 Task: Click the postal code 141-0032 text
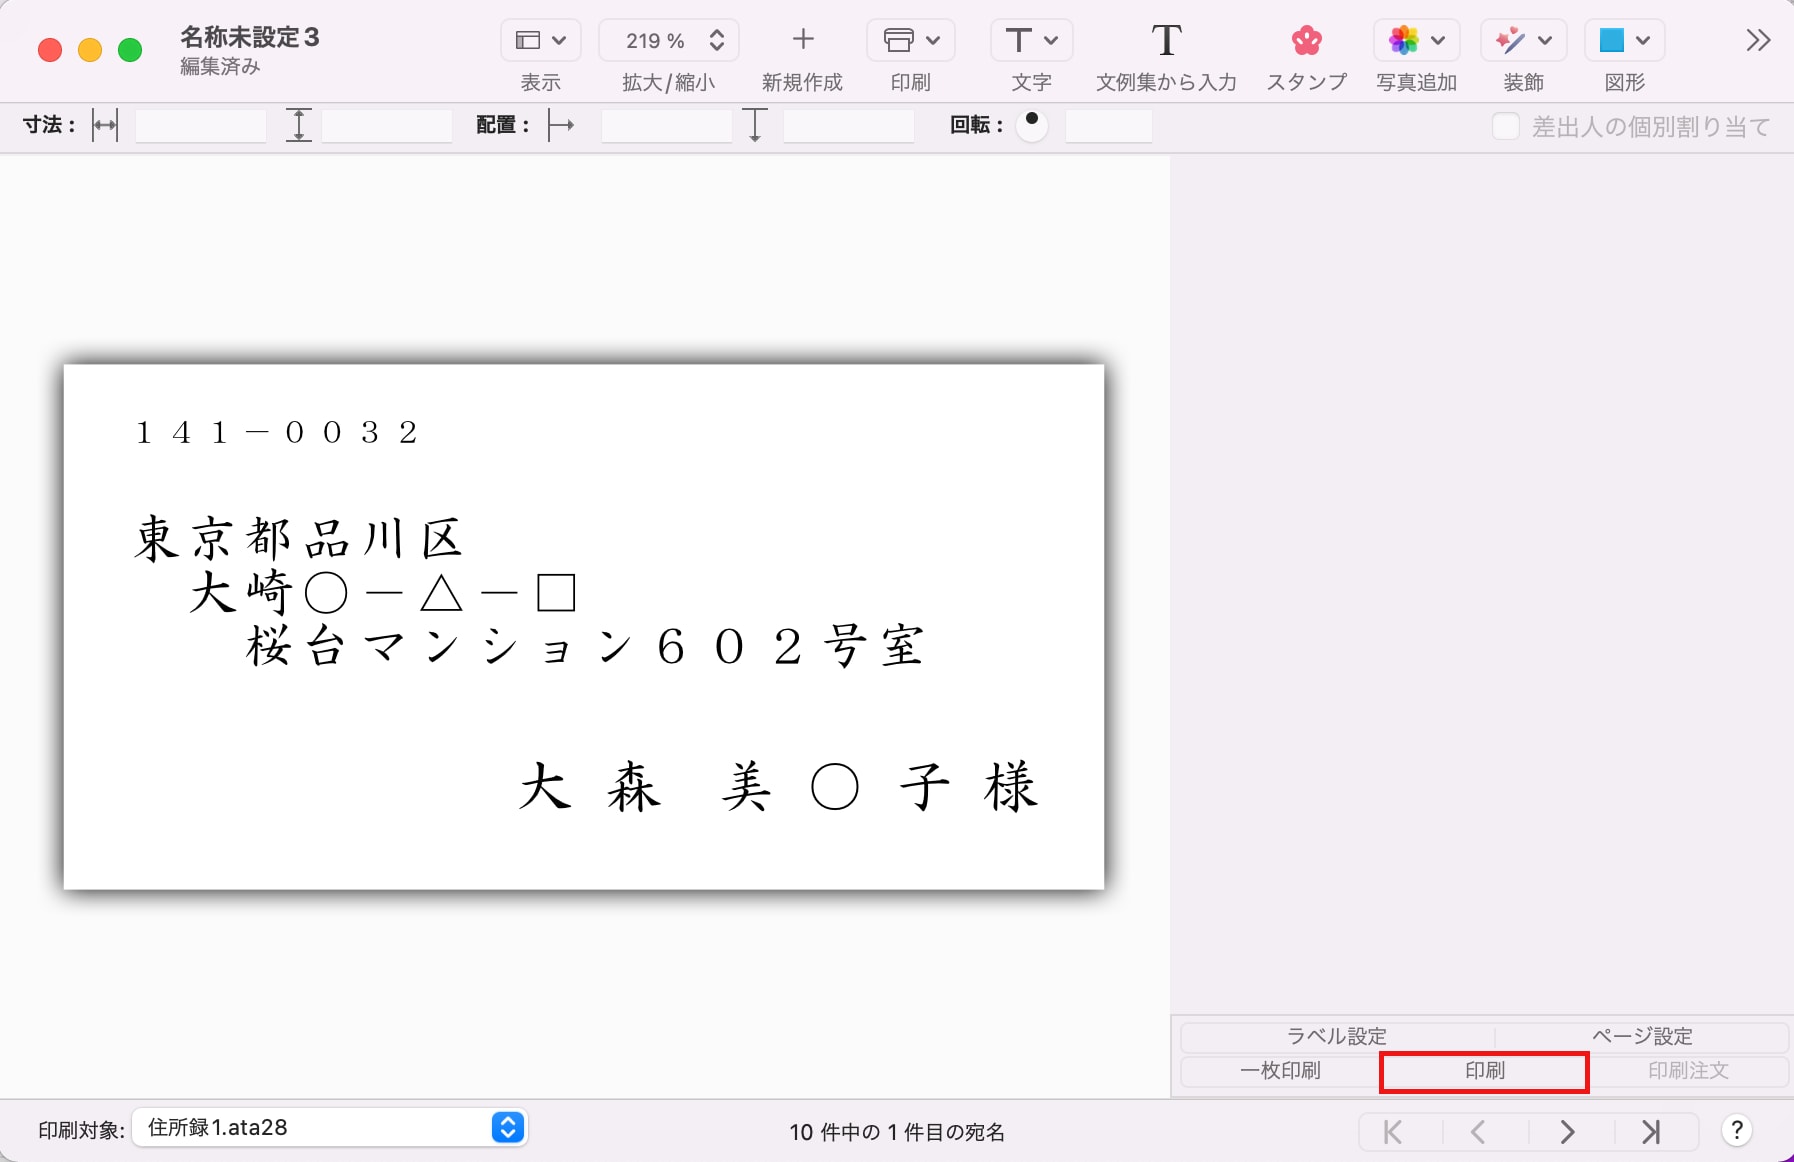click(x=277, y=432)
